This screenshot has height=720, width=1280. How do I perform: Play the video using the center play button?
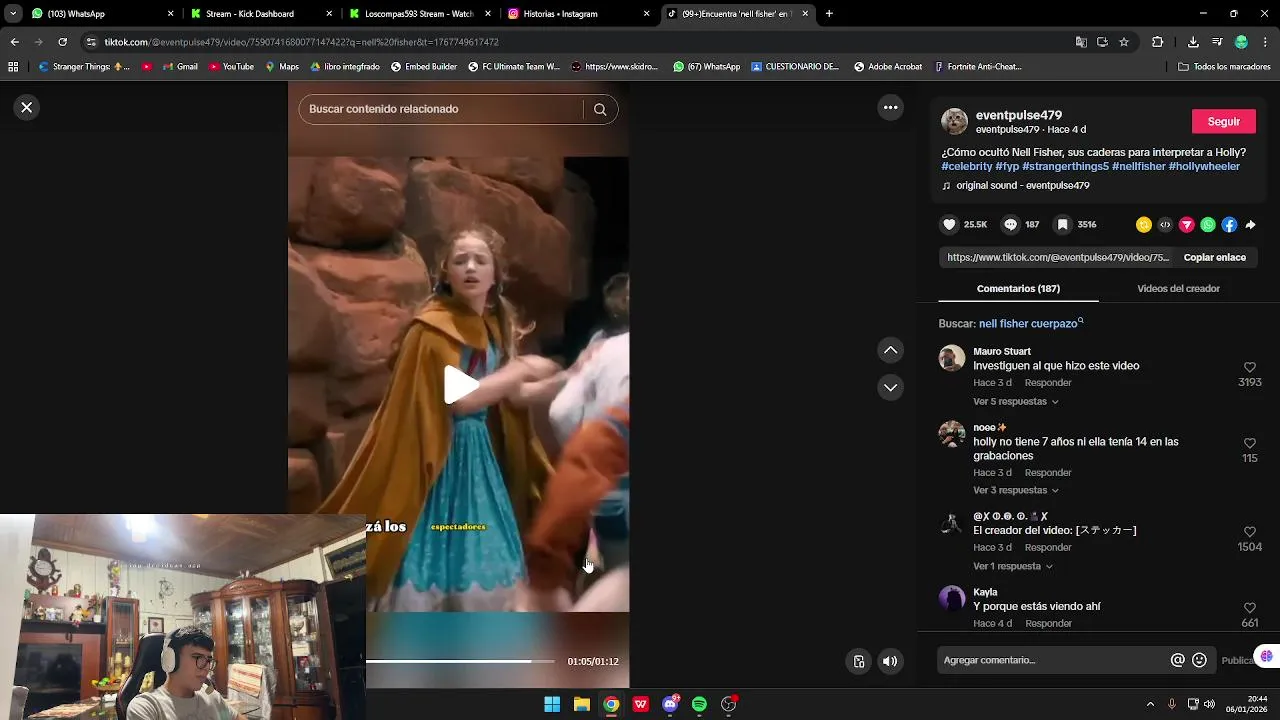[459, 385]
